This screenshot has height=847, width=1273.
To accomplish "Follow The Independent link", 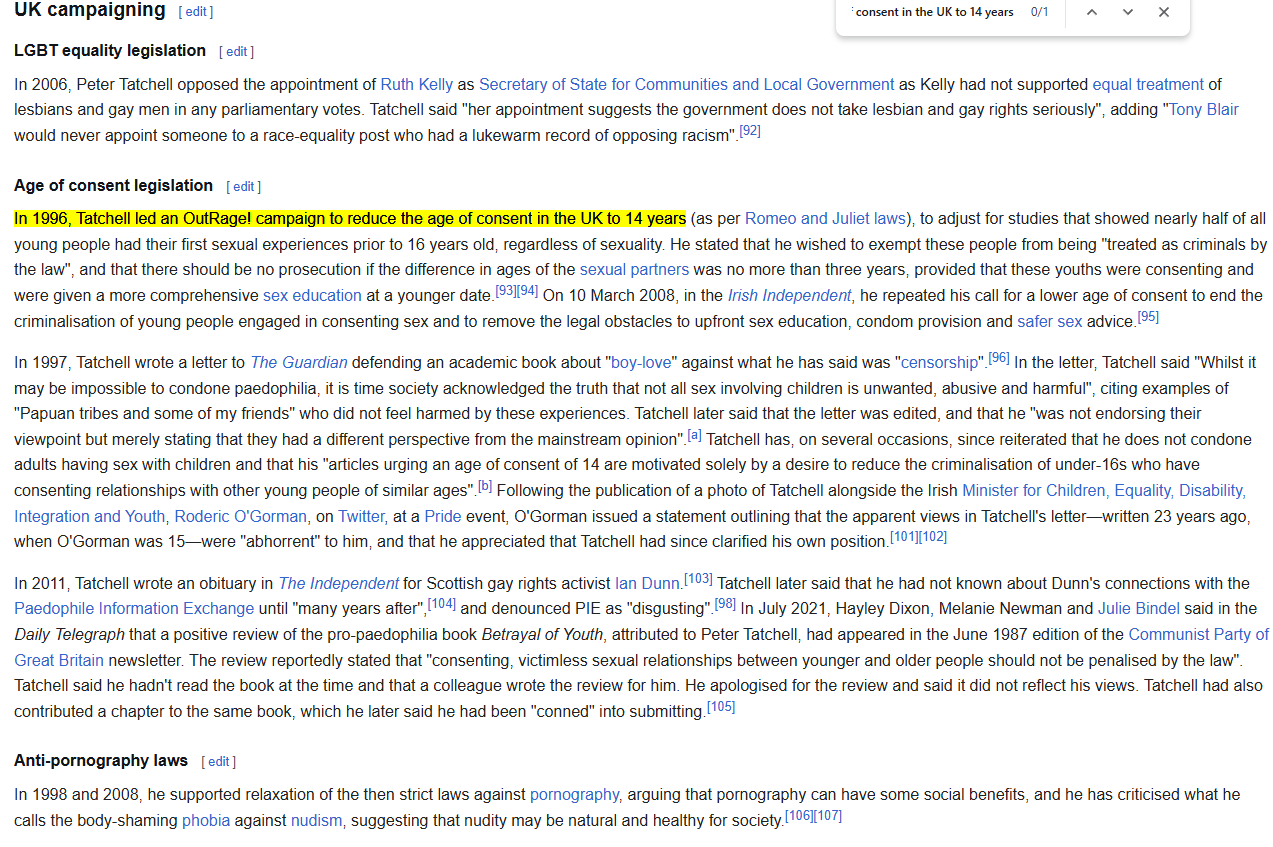I will (x=338, y=584).
